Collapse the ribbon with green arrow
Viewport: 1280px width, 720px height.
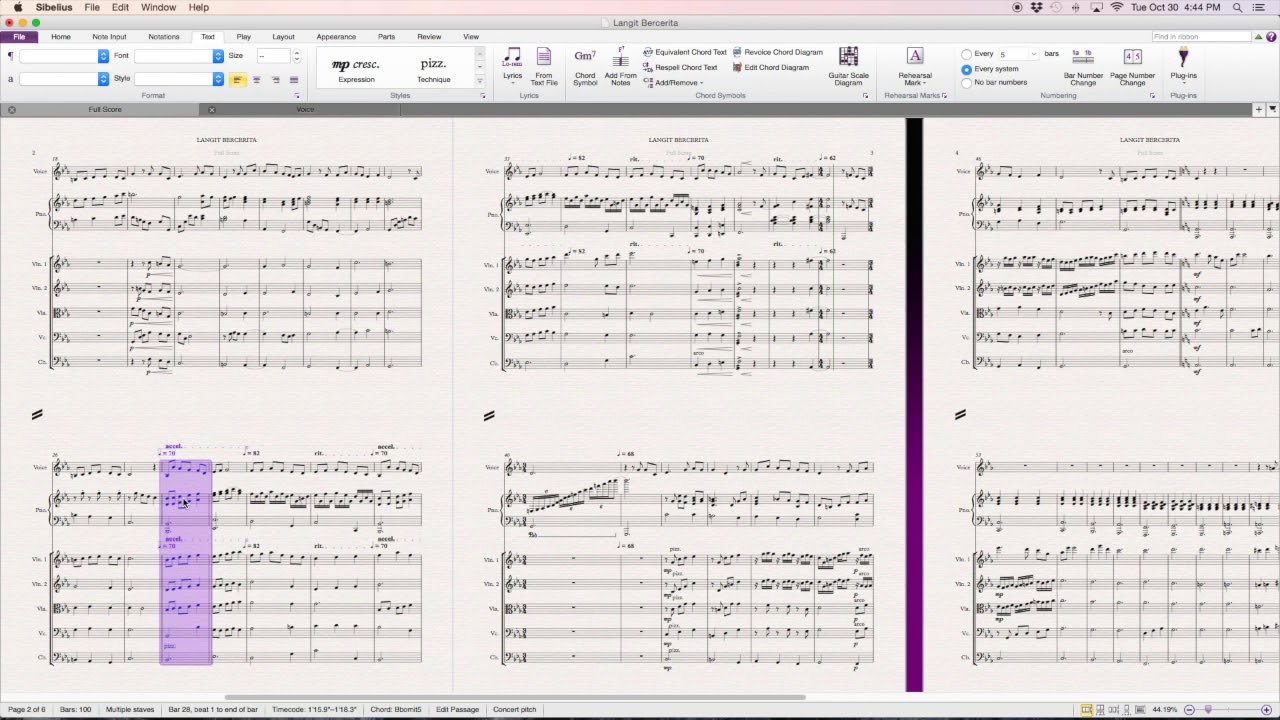pos(1258,37)
